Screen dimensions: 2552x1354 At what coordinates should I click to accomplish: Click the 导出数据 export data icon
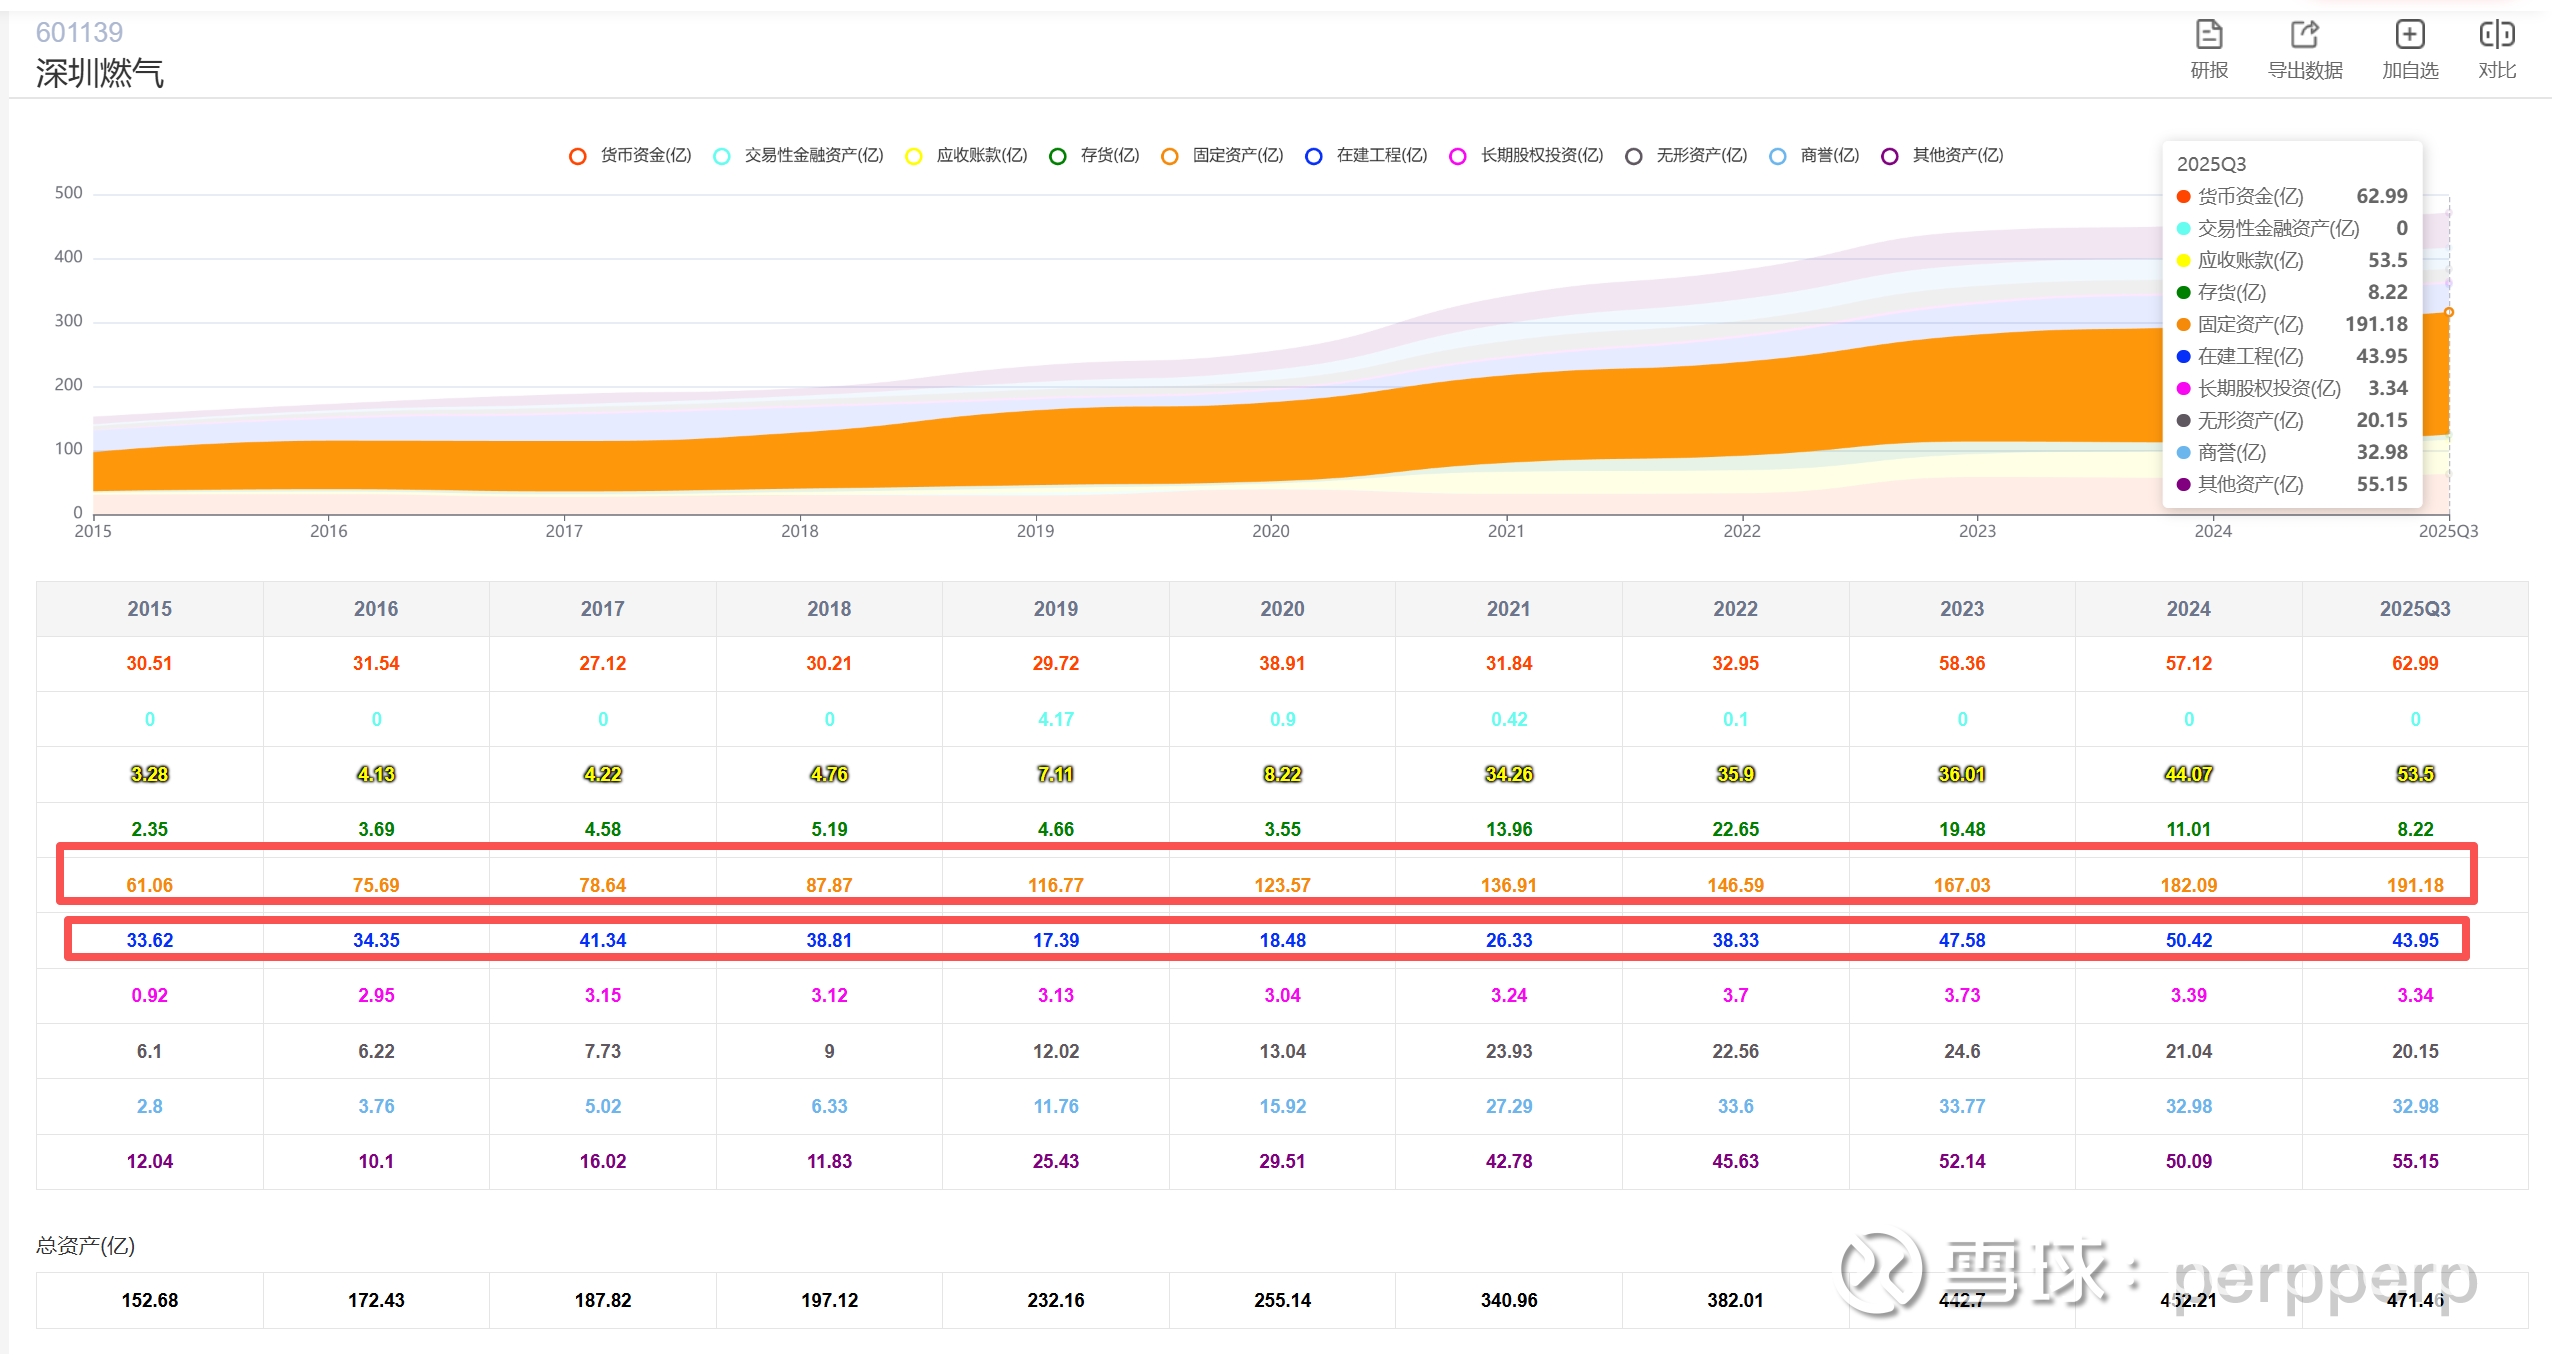coord(2305,36)
